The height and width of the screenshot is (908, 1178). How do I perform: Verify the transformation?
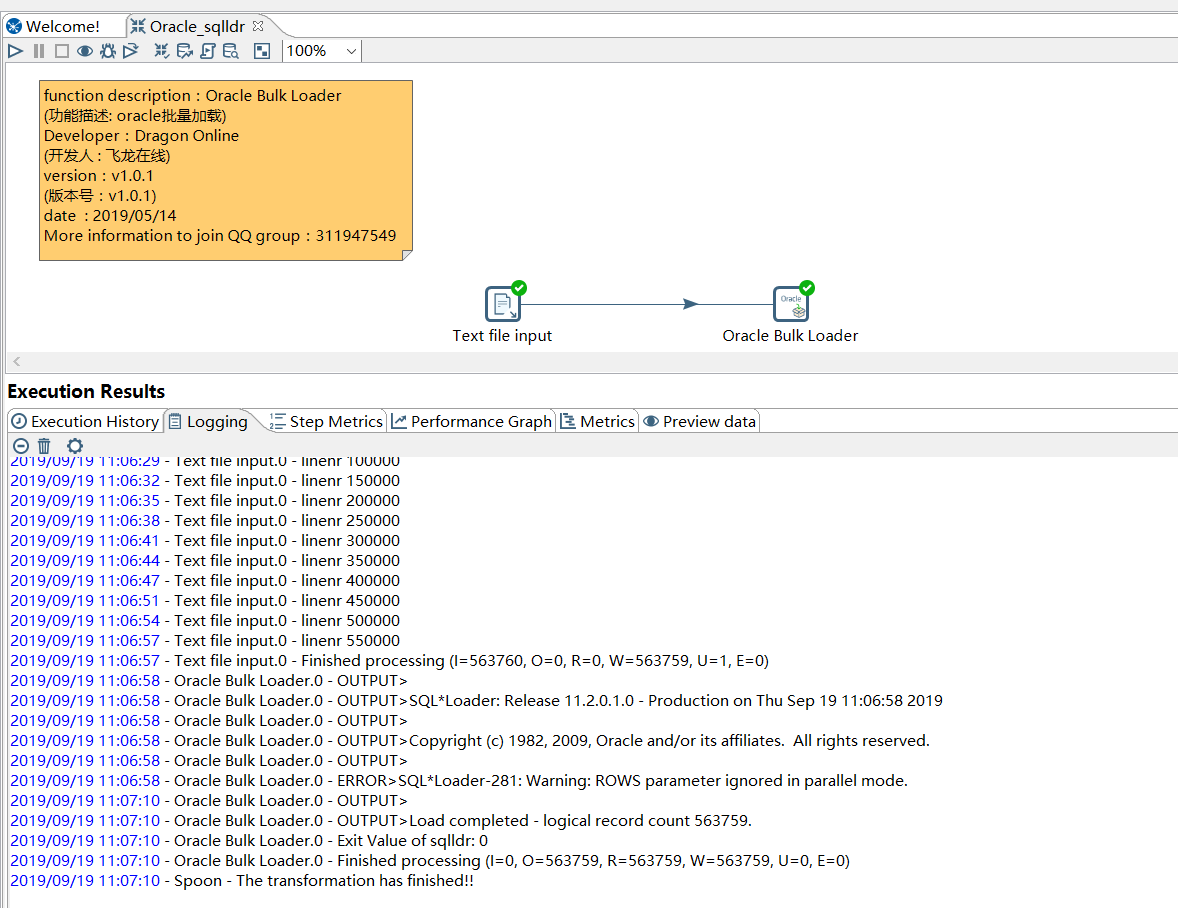(x=161, y=50)
